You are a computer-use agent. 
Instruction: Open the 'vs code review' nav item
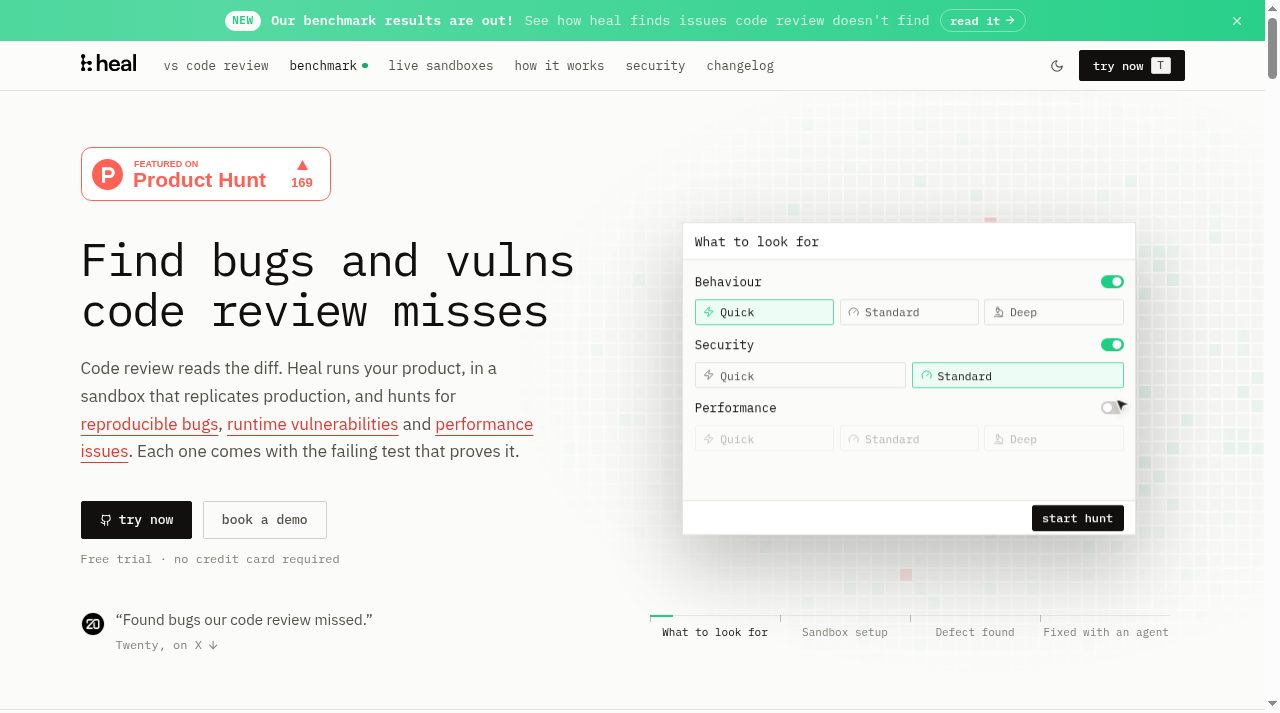[216, 66]
